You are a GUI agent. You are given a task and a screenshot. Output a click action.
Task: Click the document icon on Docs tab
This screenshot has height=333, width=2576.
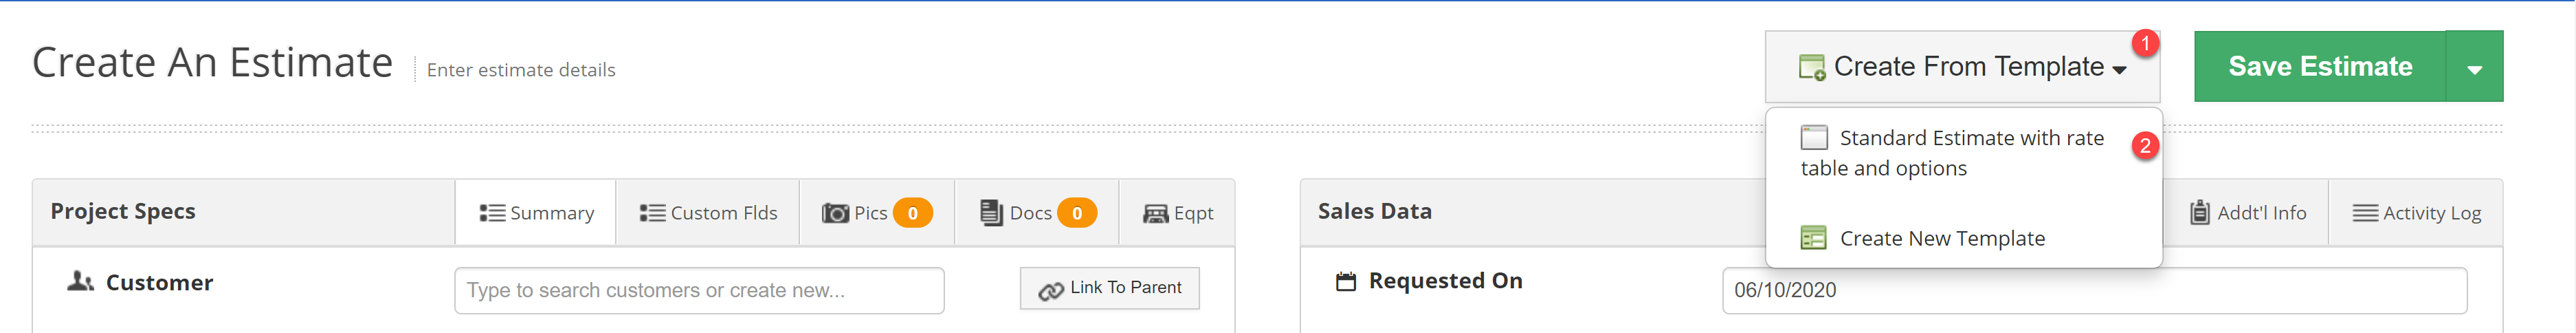pyautogui.click(x=990, y=212)
